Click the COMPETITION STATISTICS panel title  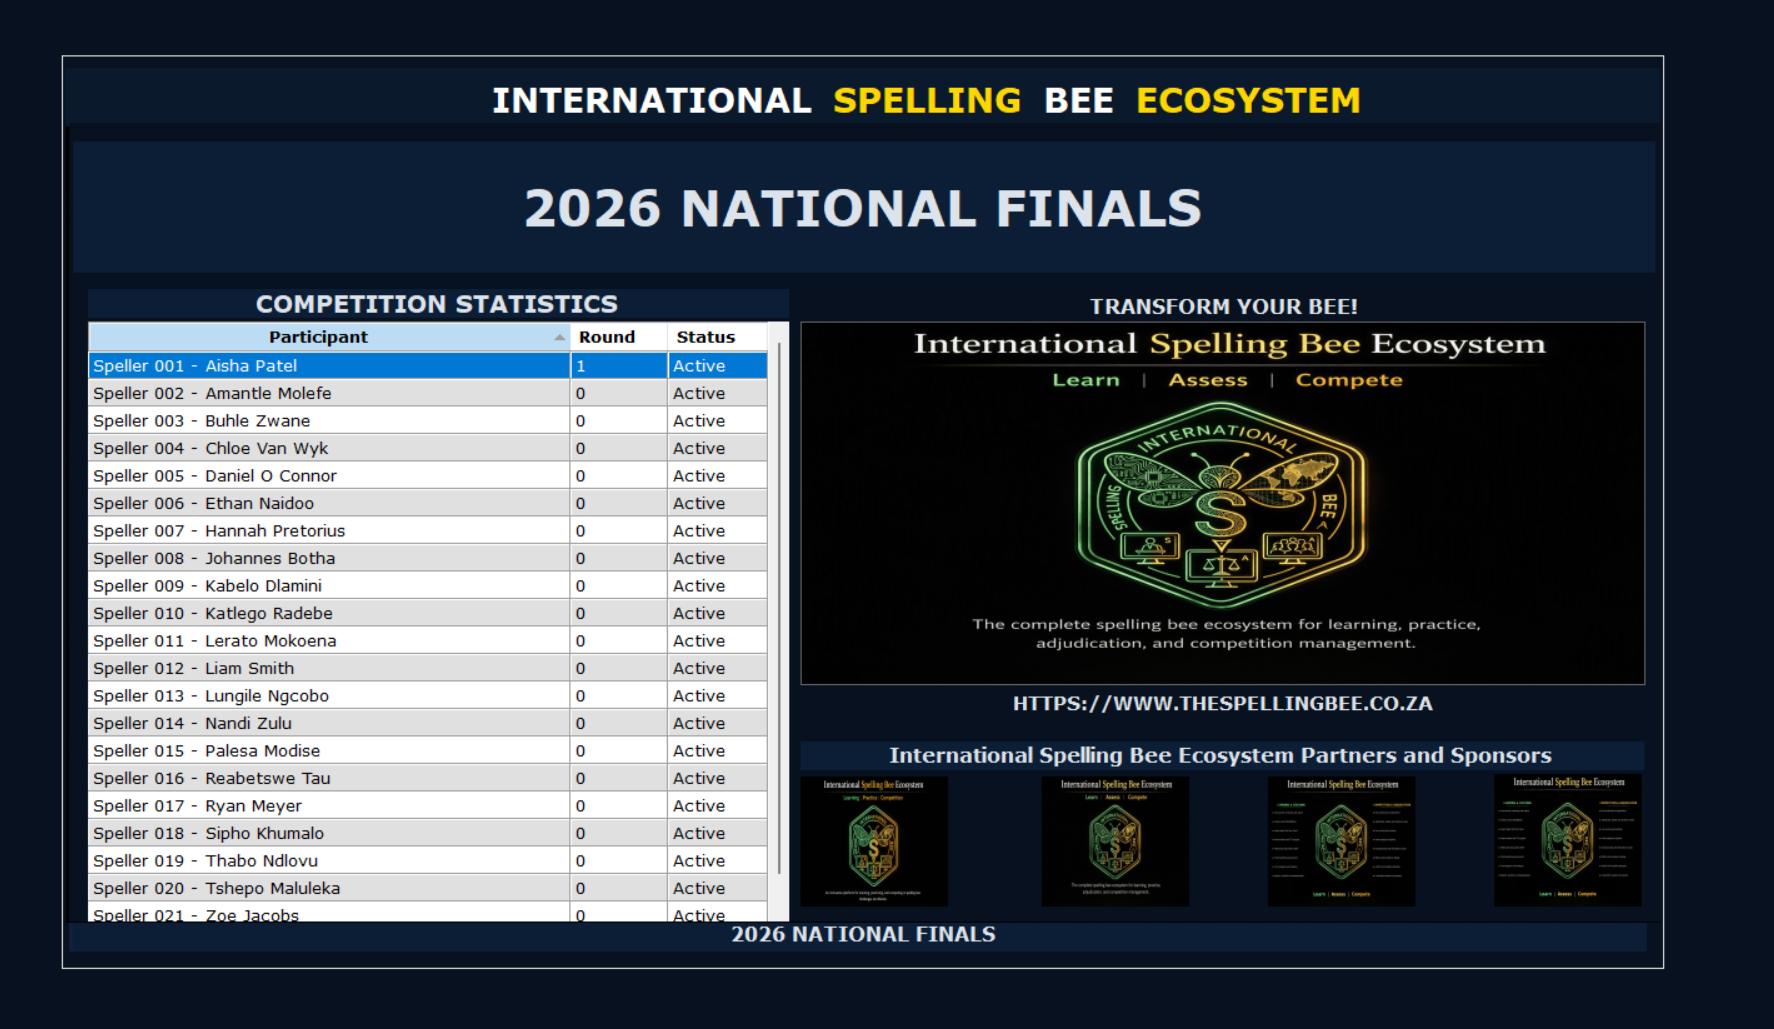pos(437,304)
